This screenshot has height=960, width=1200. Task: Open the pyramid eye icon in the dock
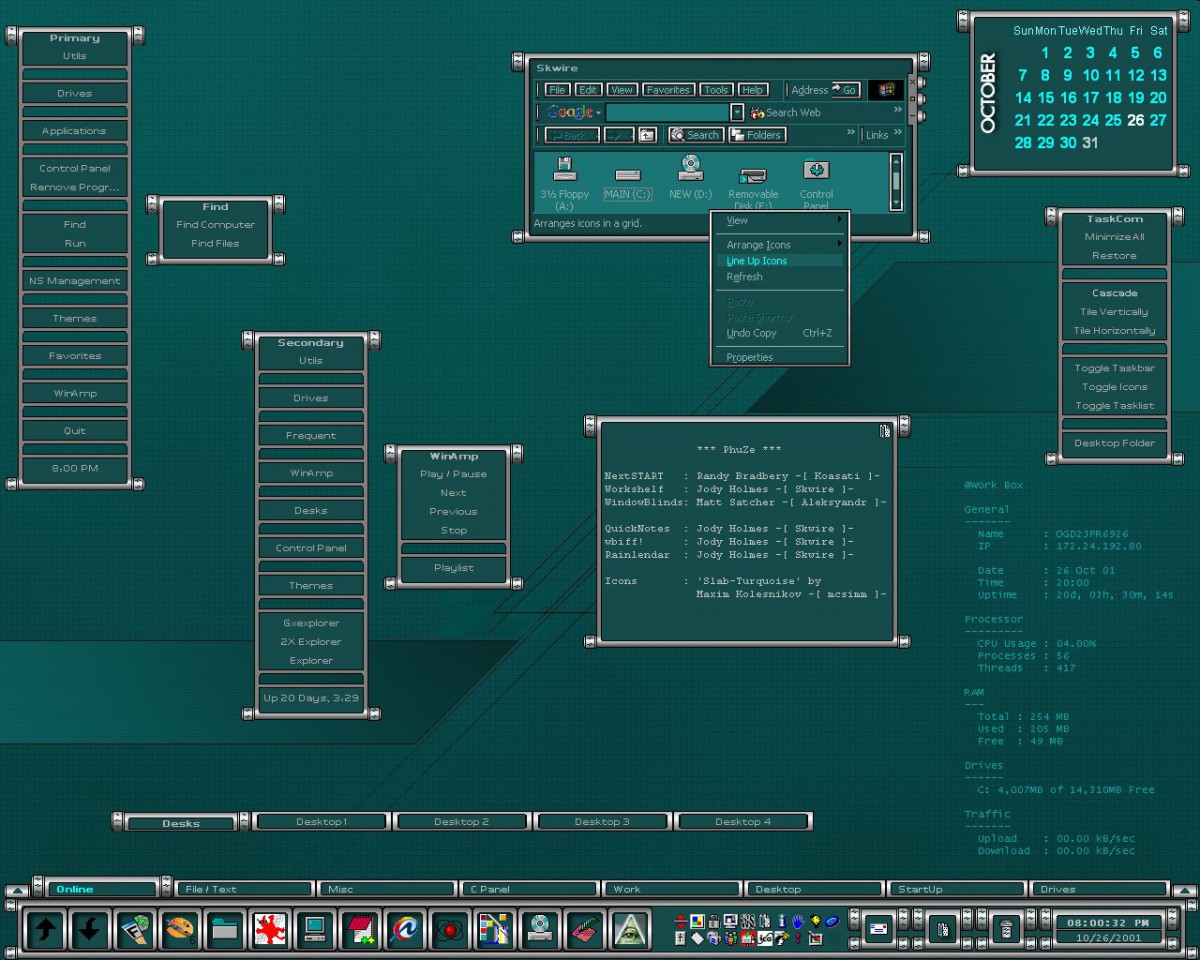[x=629, y=929]
